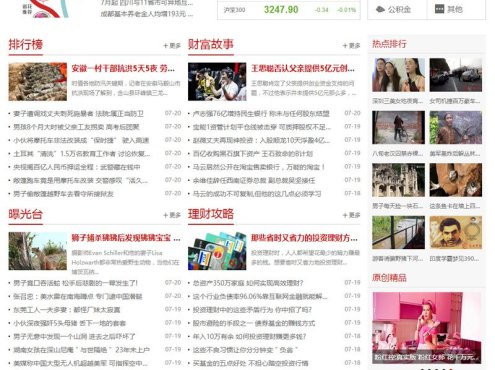The width and height of the screenshot is (495, 370).
Task: Open the esports photo thumbnail in 财富故事
Action: (217, 82)
